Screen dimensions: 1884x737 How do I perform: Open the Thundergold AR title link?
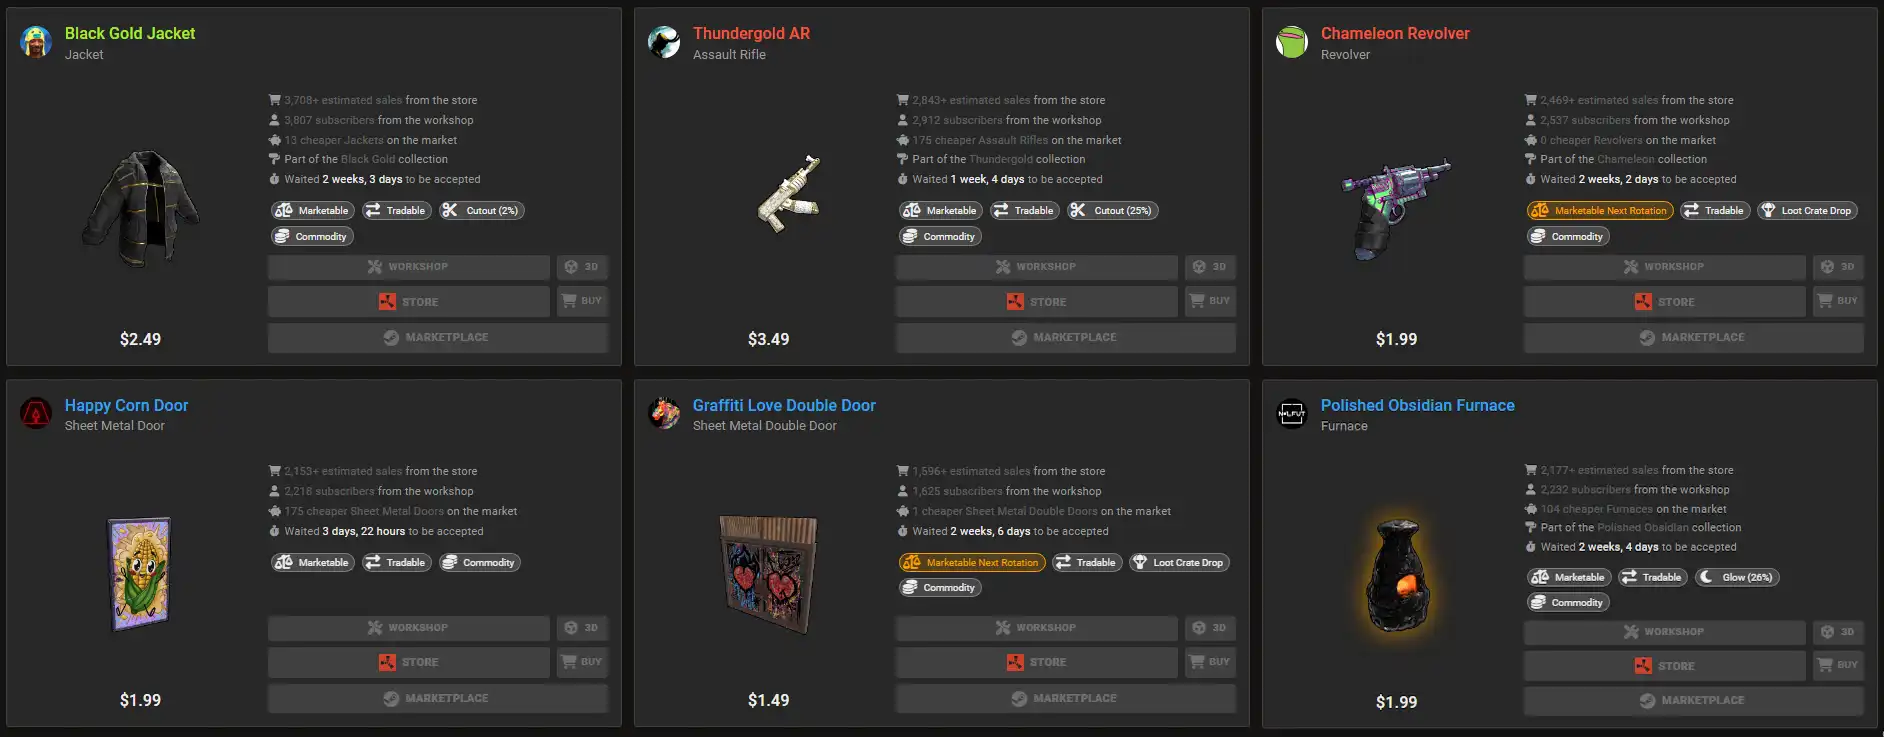click(751, 33)
